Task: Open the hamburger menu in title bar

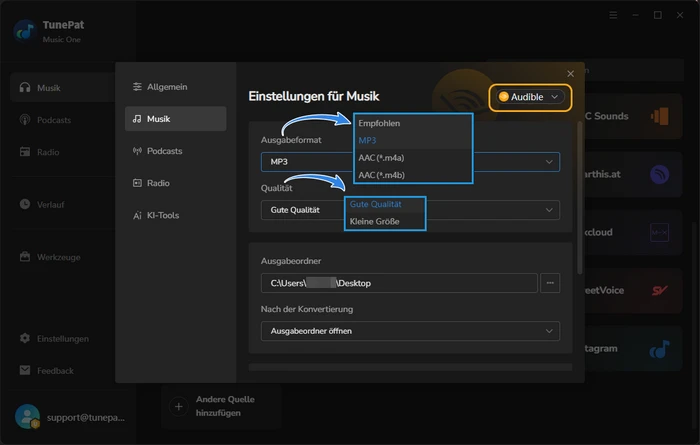Action: tap(613, 15)
